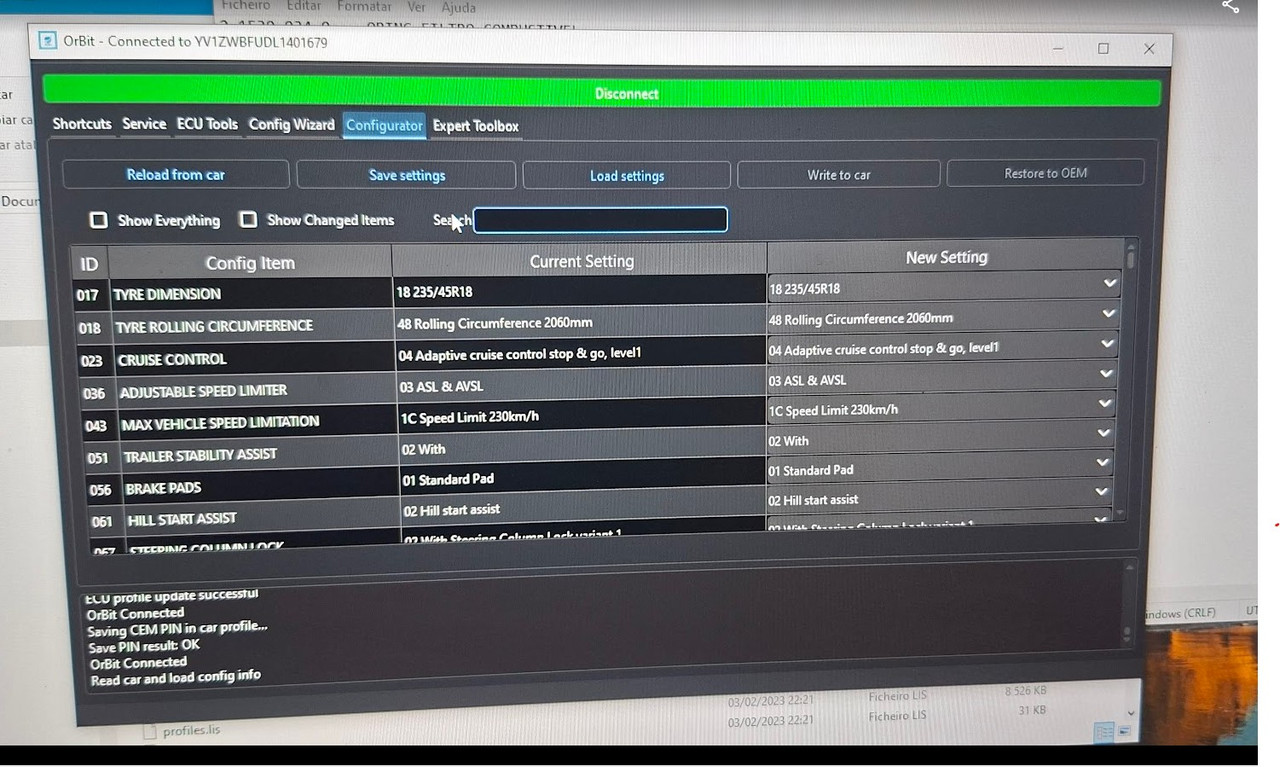Click Restore to OEM button
This screenshot has height=767, width=1280.
tap(1045, 173)
